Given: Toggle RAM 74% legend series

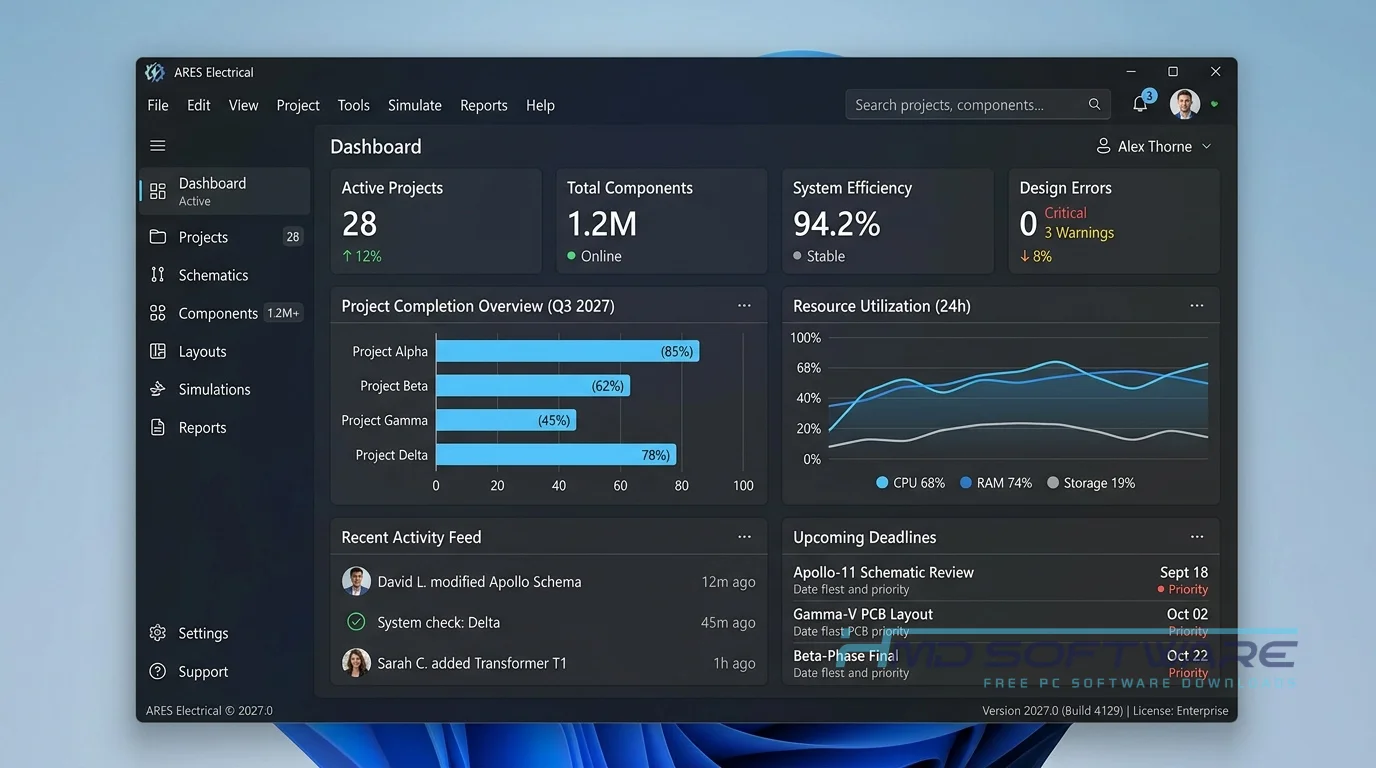Looking at the screenshot, I should (995, 483).
